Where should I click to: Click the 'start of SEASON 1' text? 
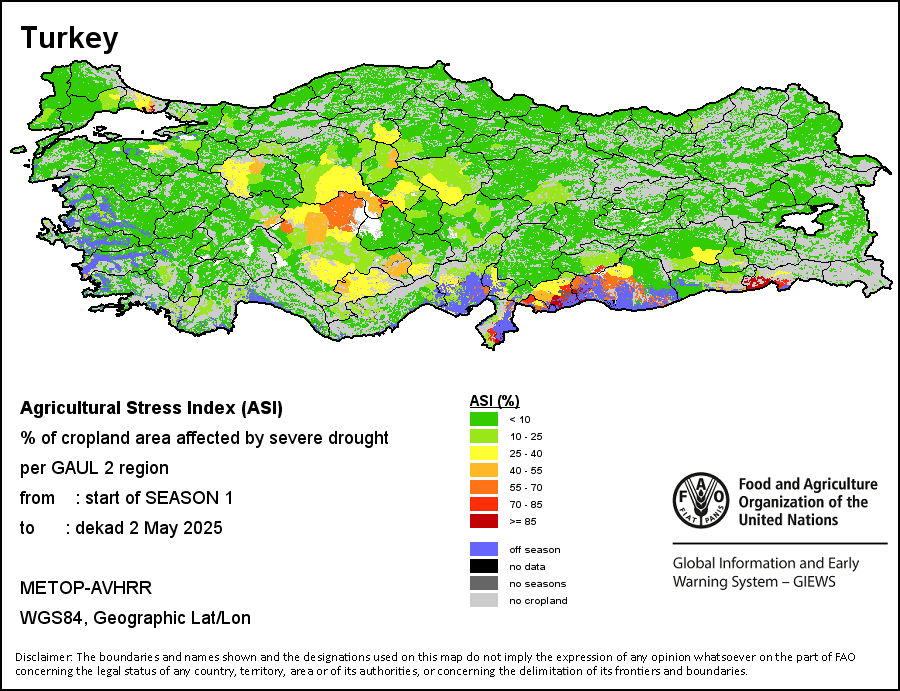coord(159,498)
